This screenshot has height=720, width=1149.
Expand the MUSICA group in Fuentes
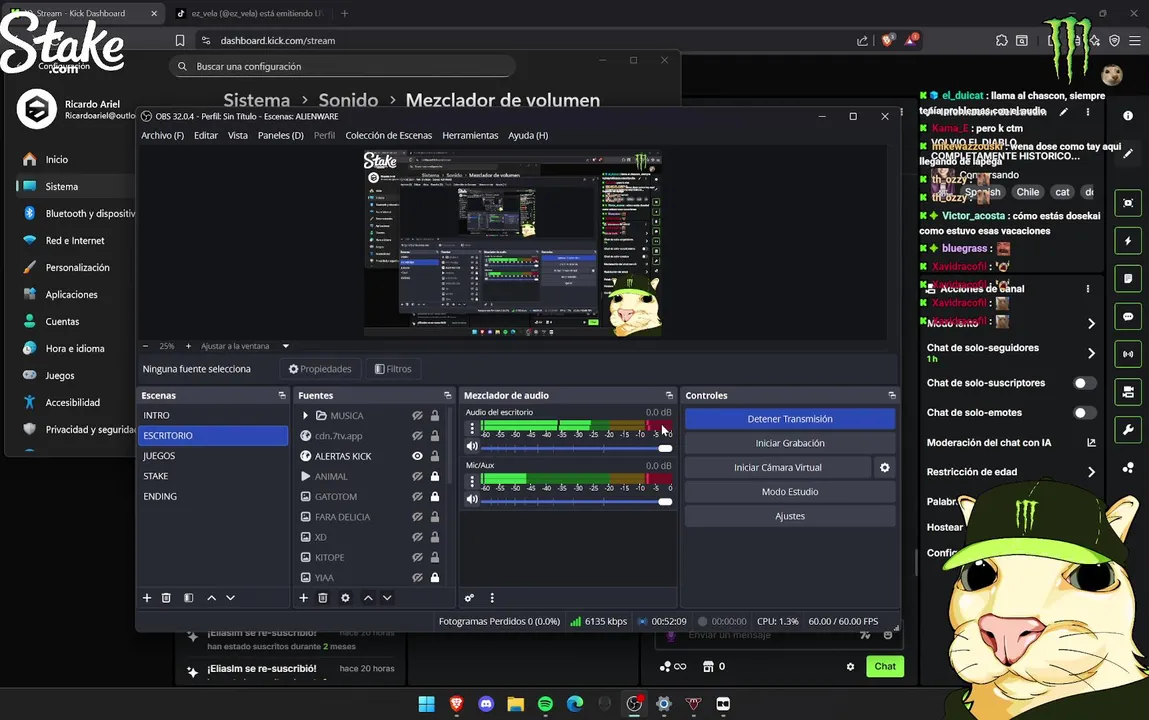tap(305, 415)
